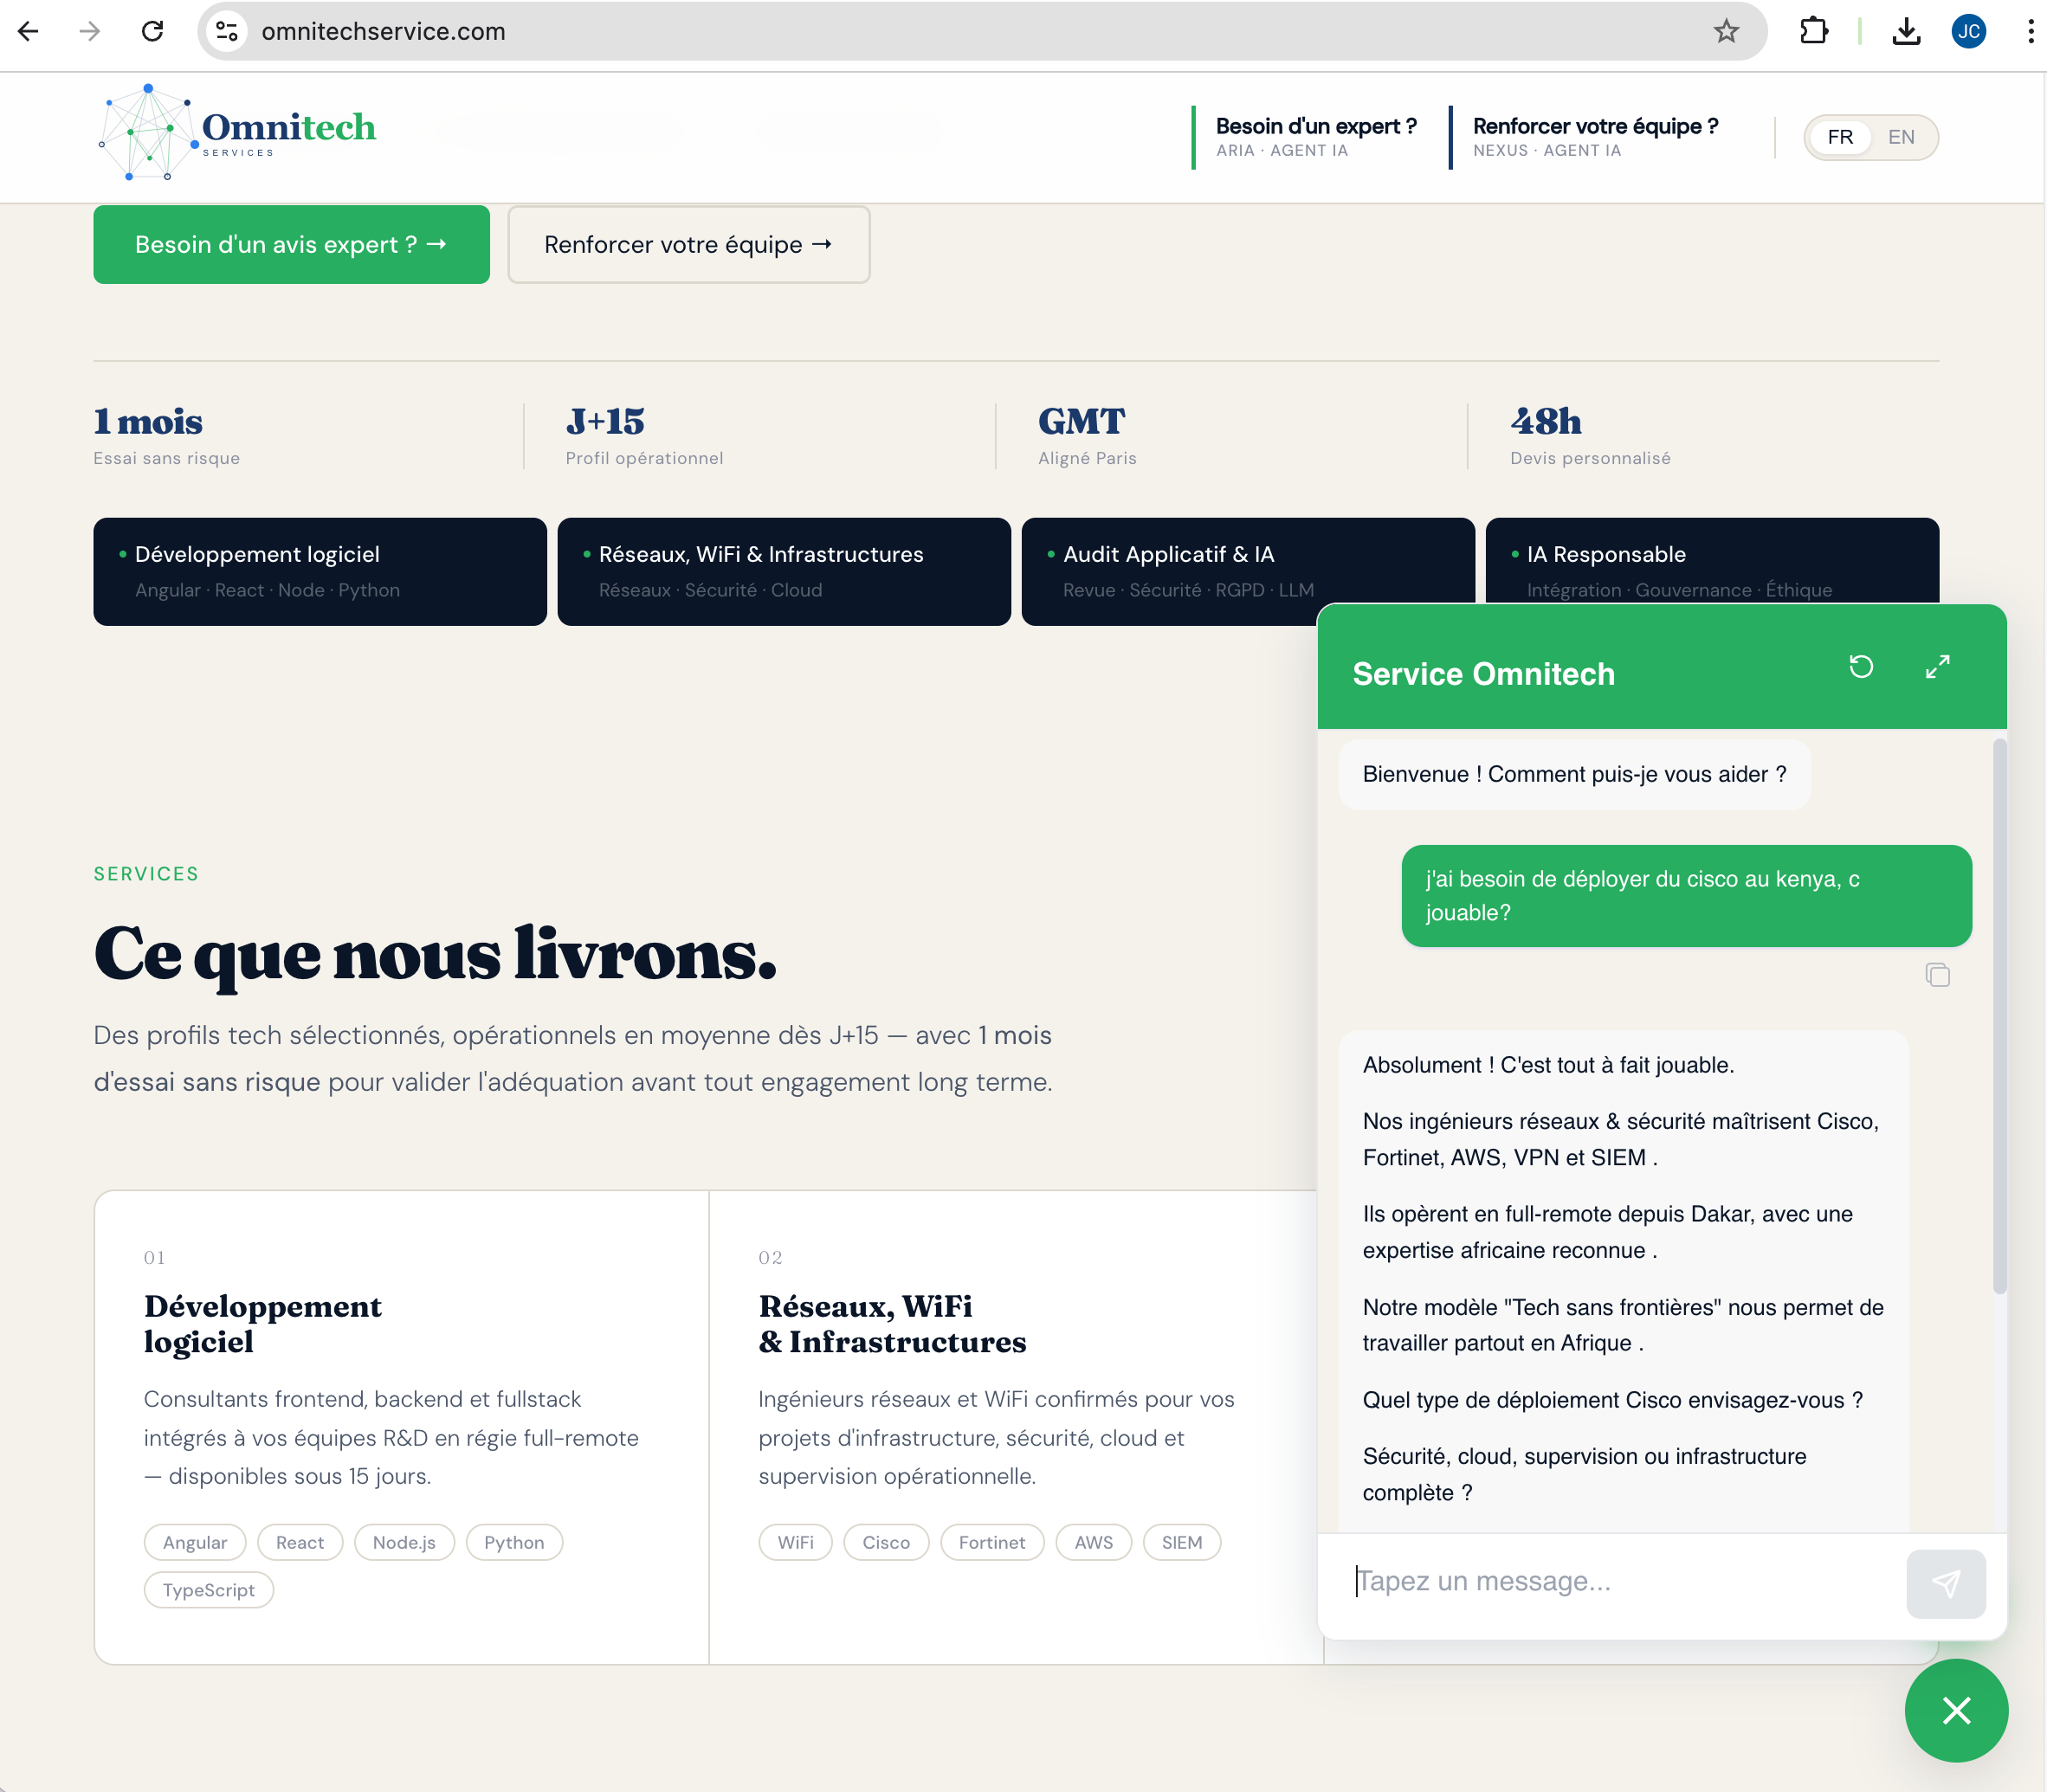Open the Chrome three-dot menu
Viewport: 2047px width, 1792px height.
pos(2029,31)
